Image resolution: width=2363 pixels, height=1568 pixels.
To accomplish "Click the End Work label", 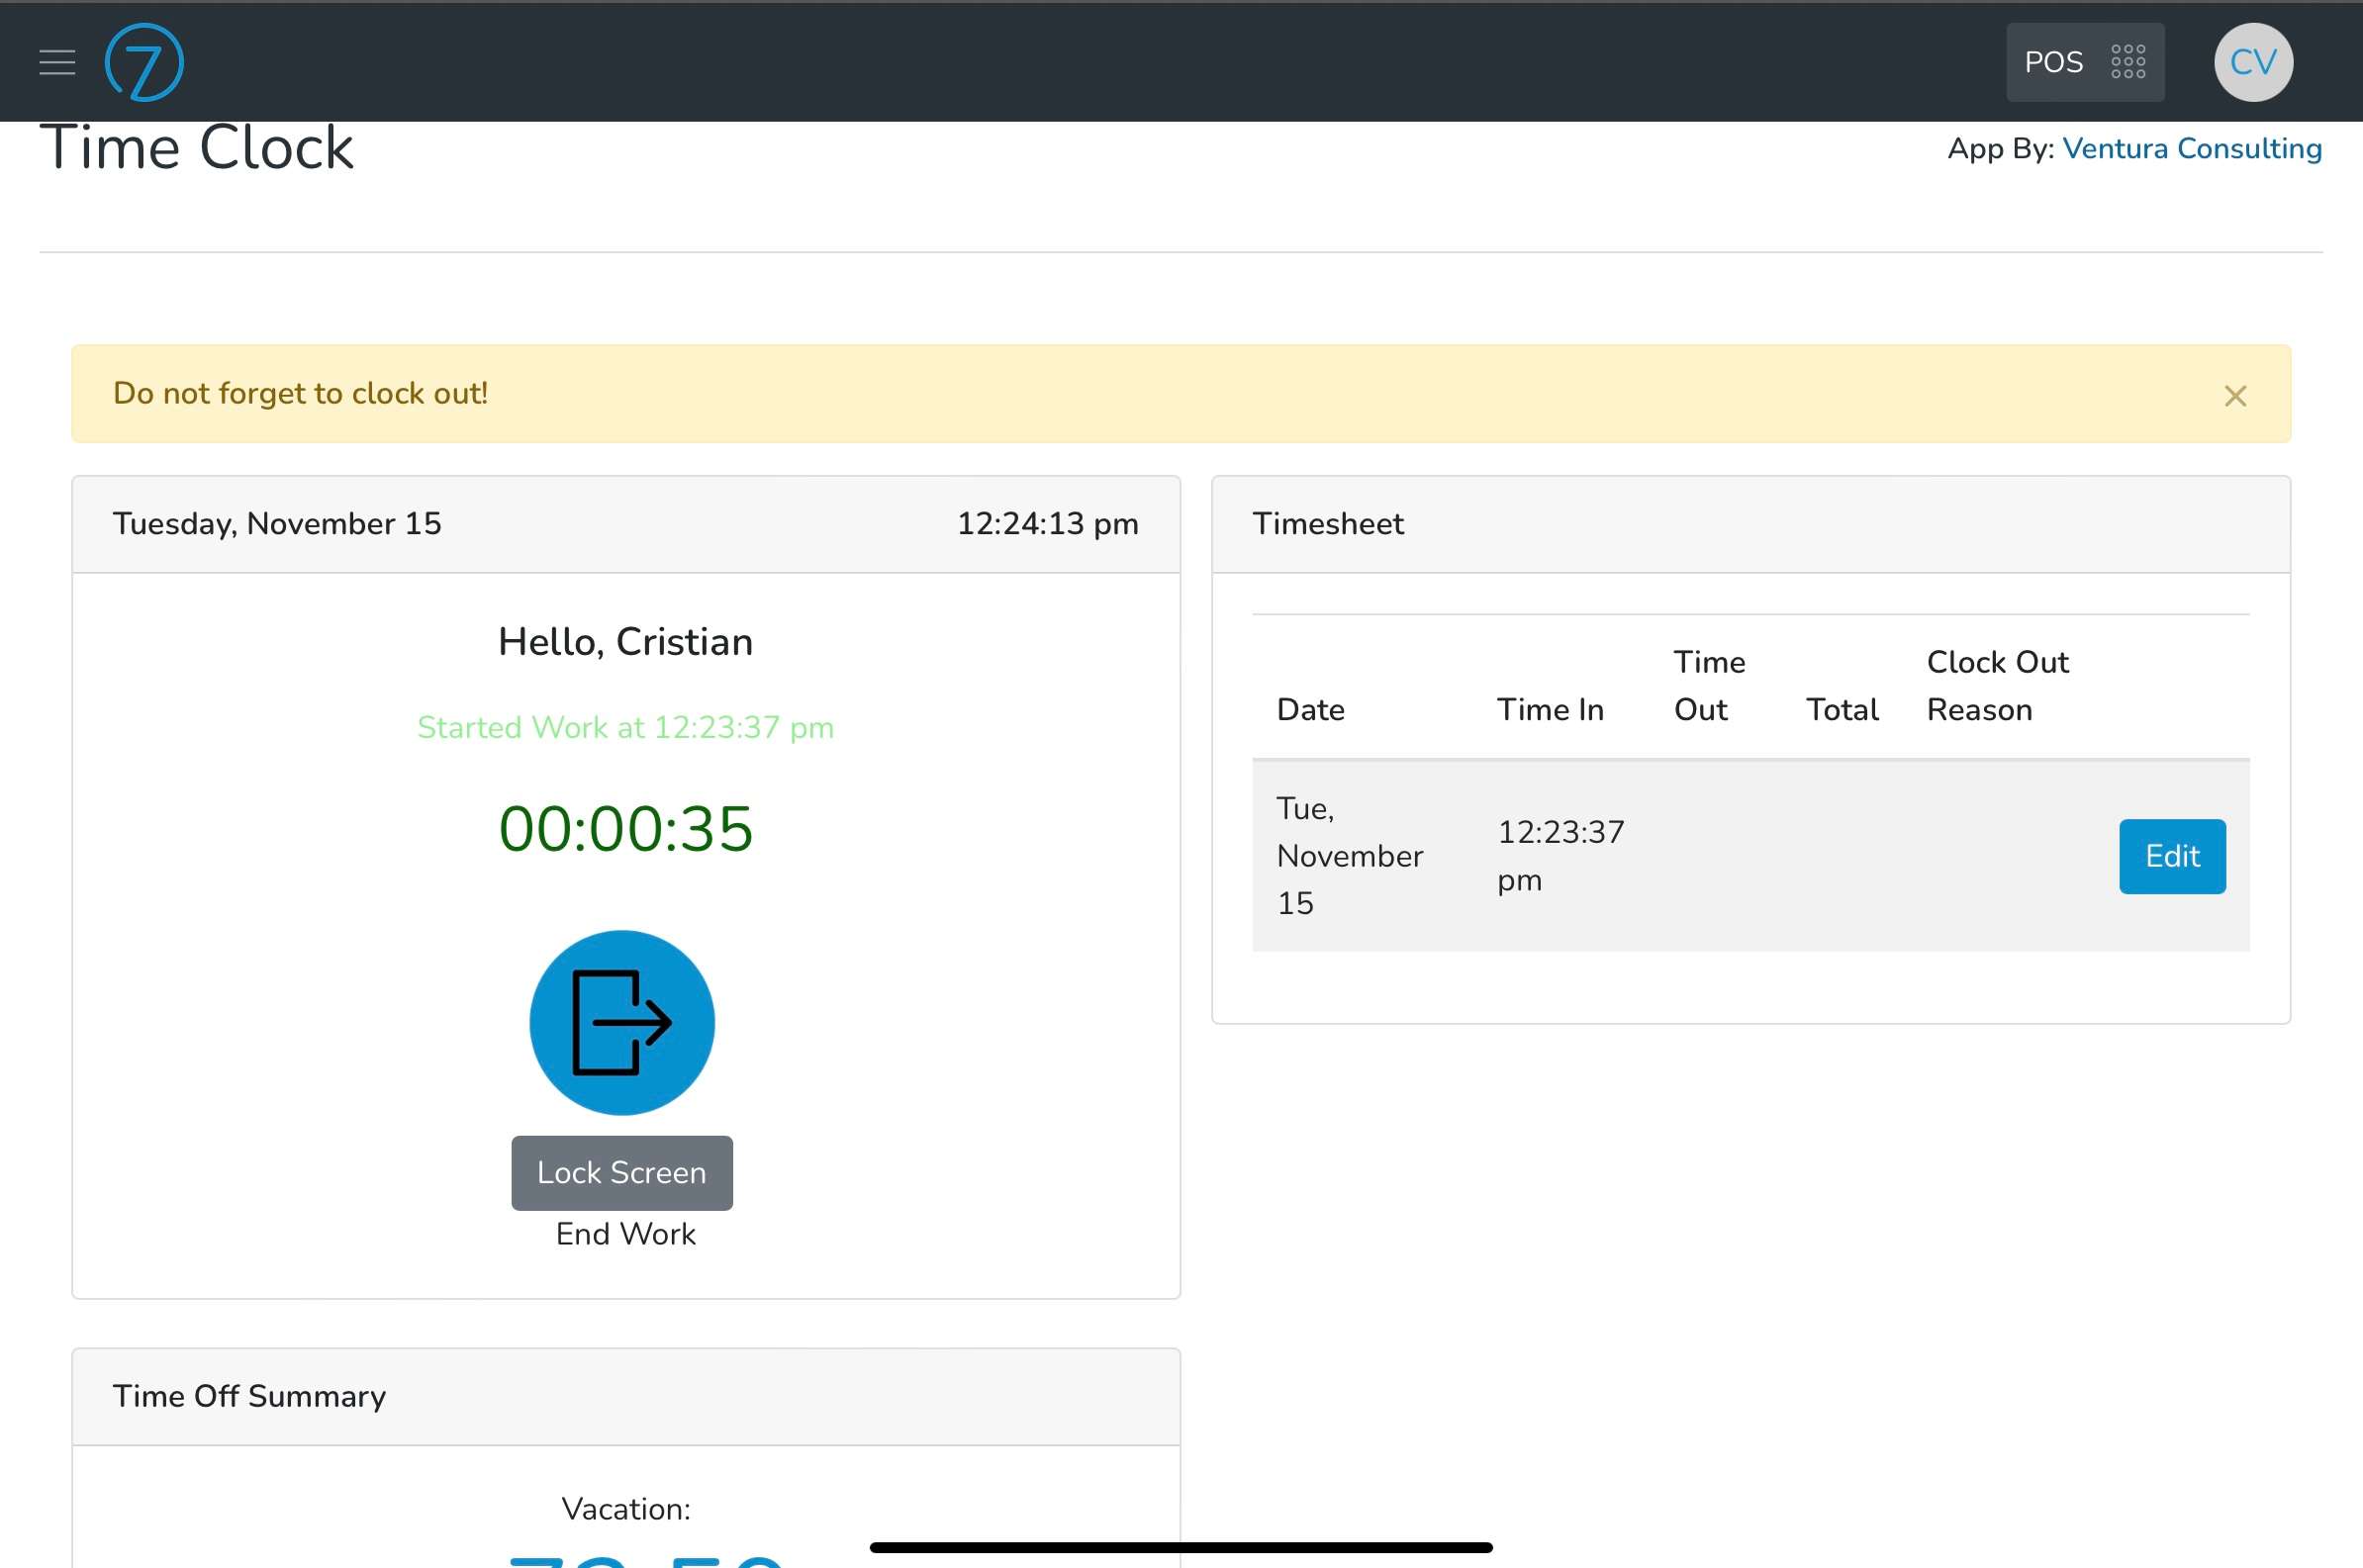I will click(626, 1234).
